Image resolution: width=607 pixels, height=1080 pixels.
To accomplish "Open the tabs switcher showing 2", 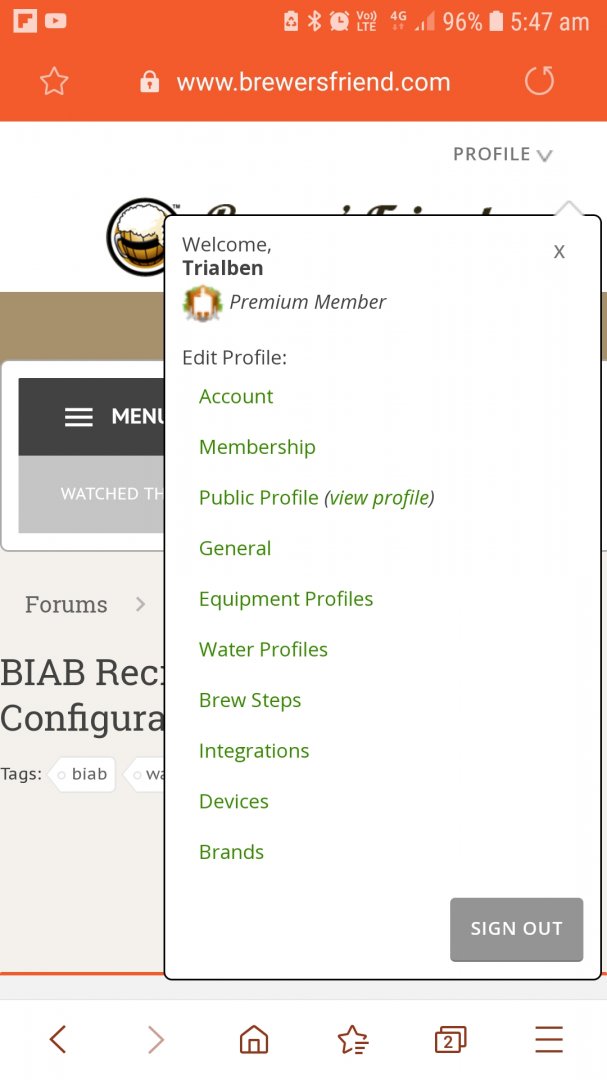I will 450,1040.
